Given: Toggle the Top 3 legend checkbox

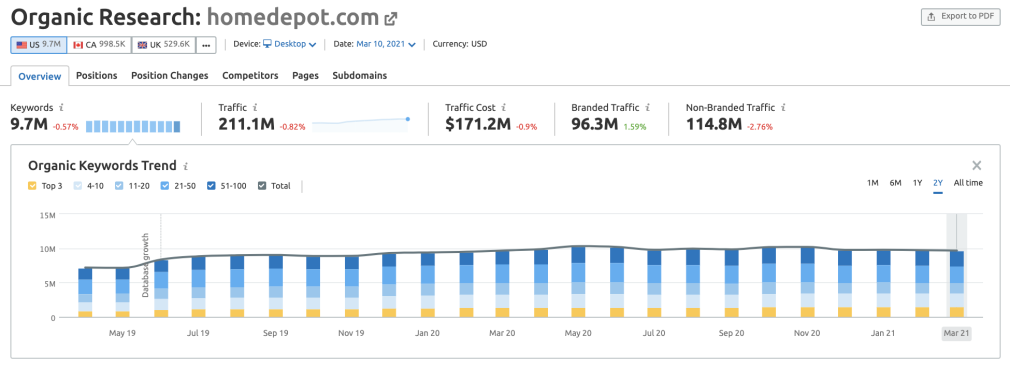Looking at the screenshot, I should pyautogui.click(x=32, y=186).
